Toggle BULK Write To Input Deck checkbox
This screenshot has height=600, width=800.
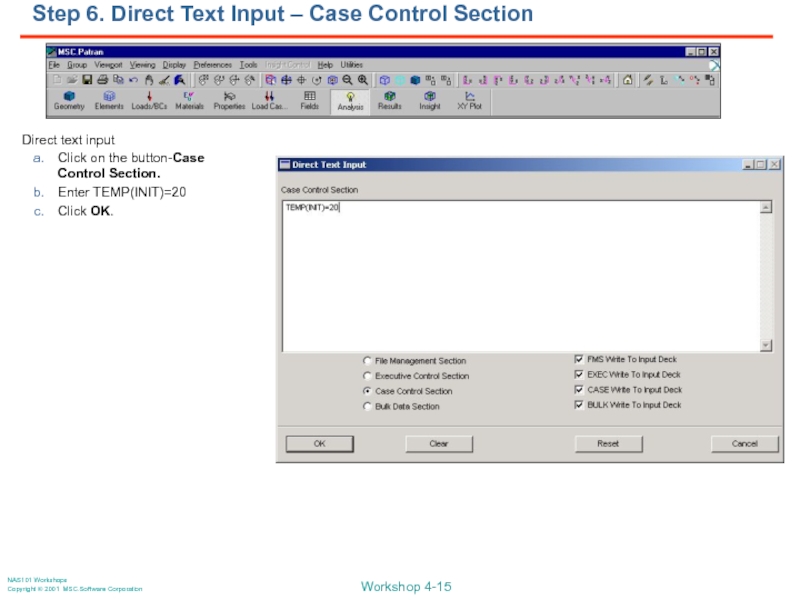[579, 405]
